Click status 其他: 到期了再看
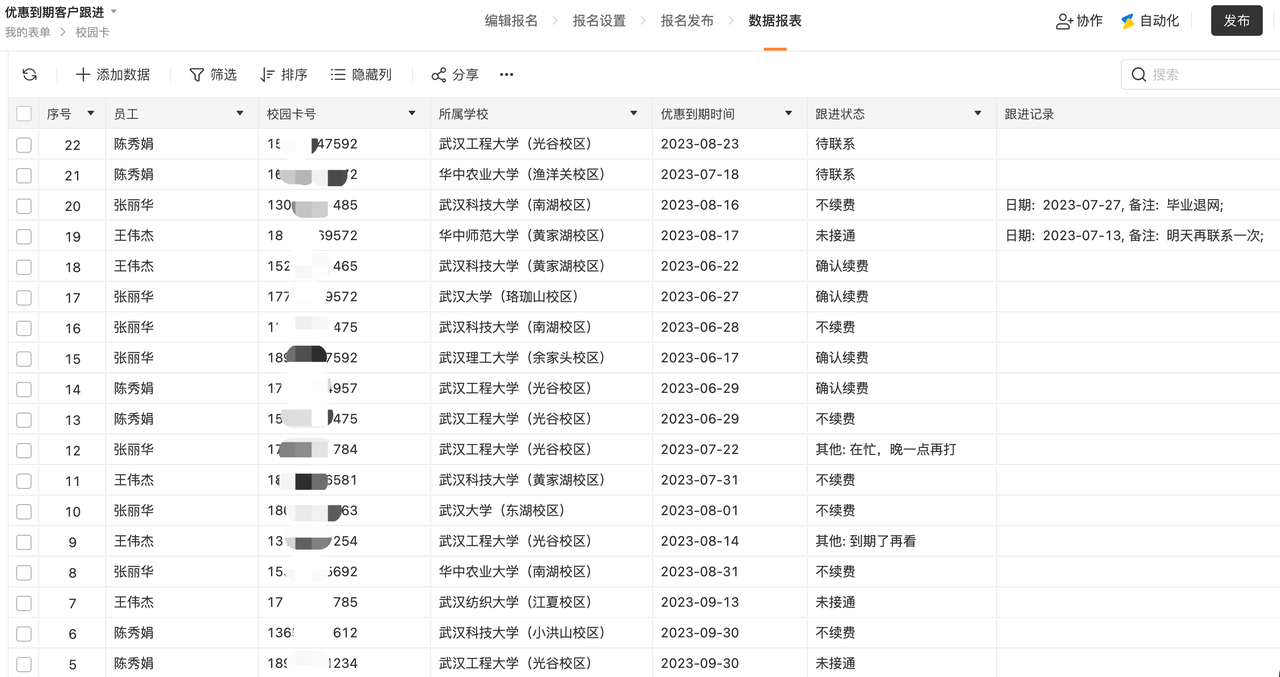The width and height of the screenshot is (1280, 677). (866, 541)
